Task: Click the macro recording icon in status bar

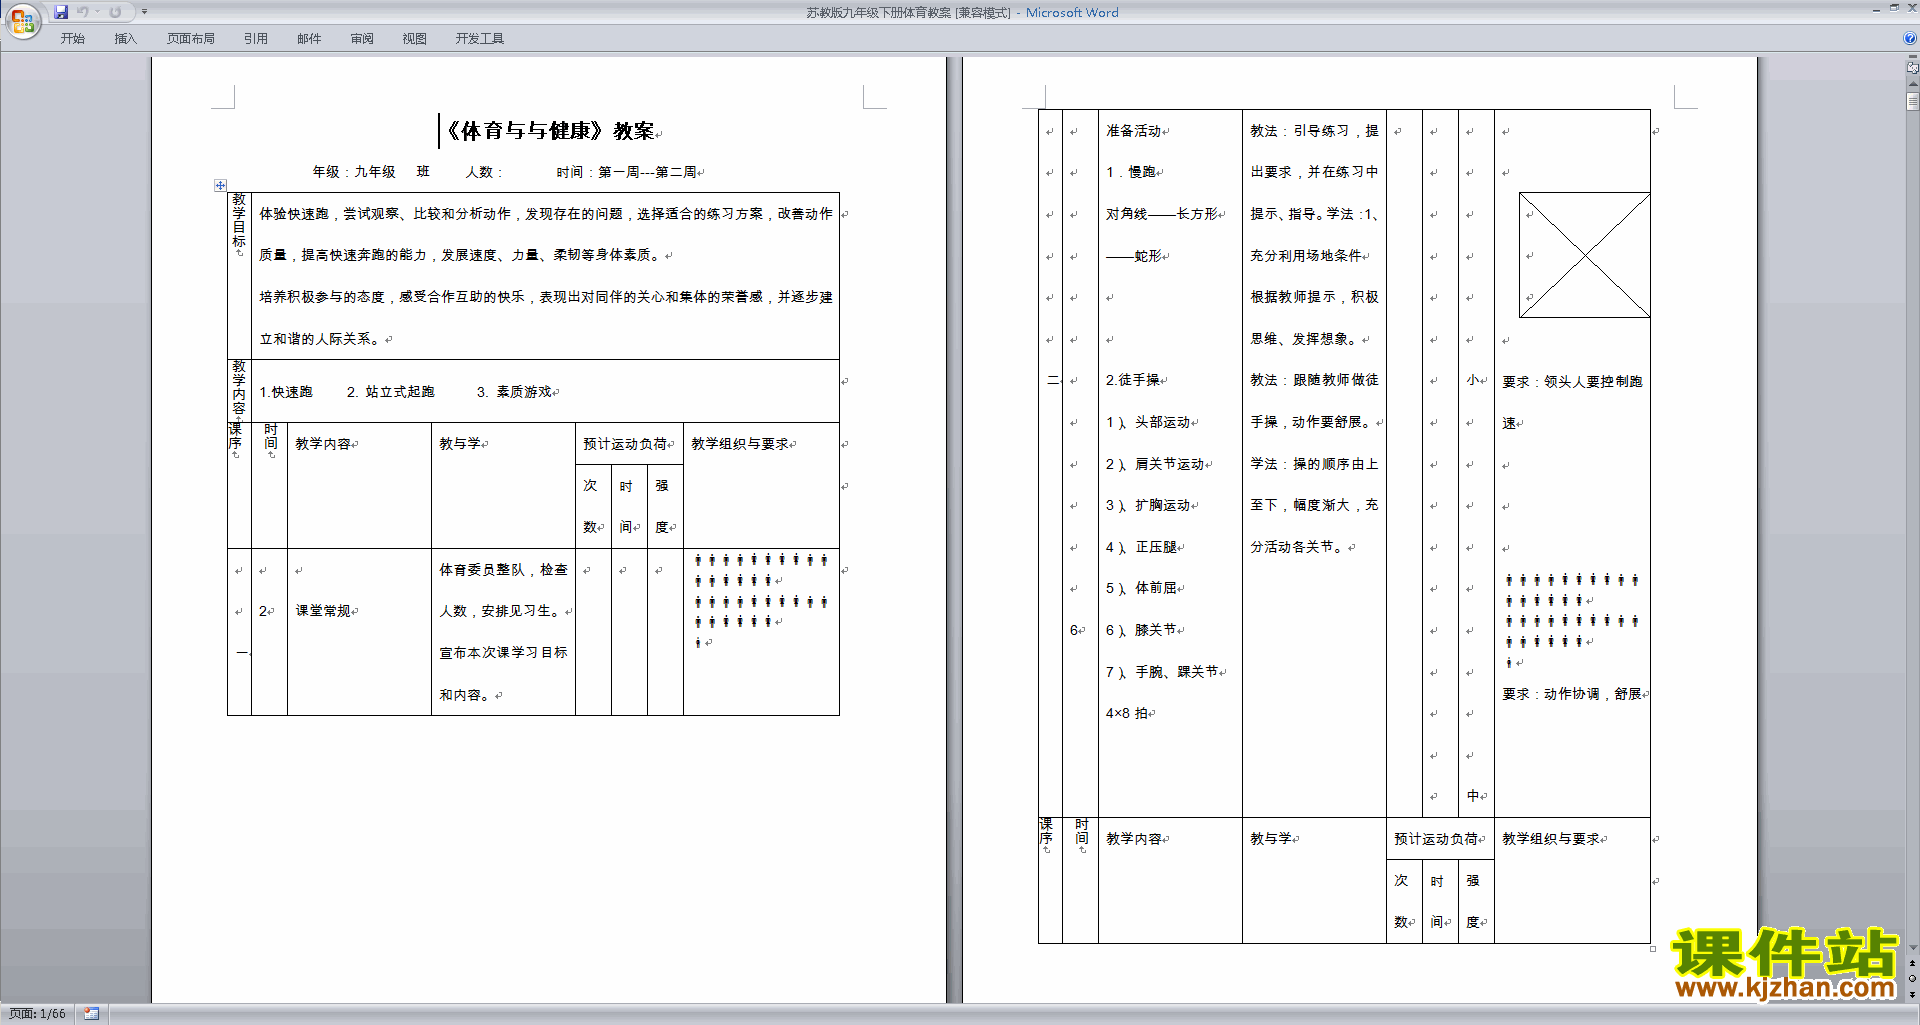Action: pos(91,1014)
